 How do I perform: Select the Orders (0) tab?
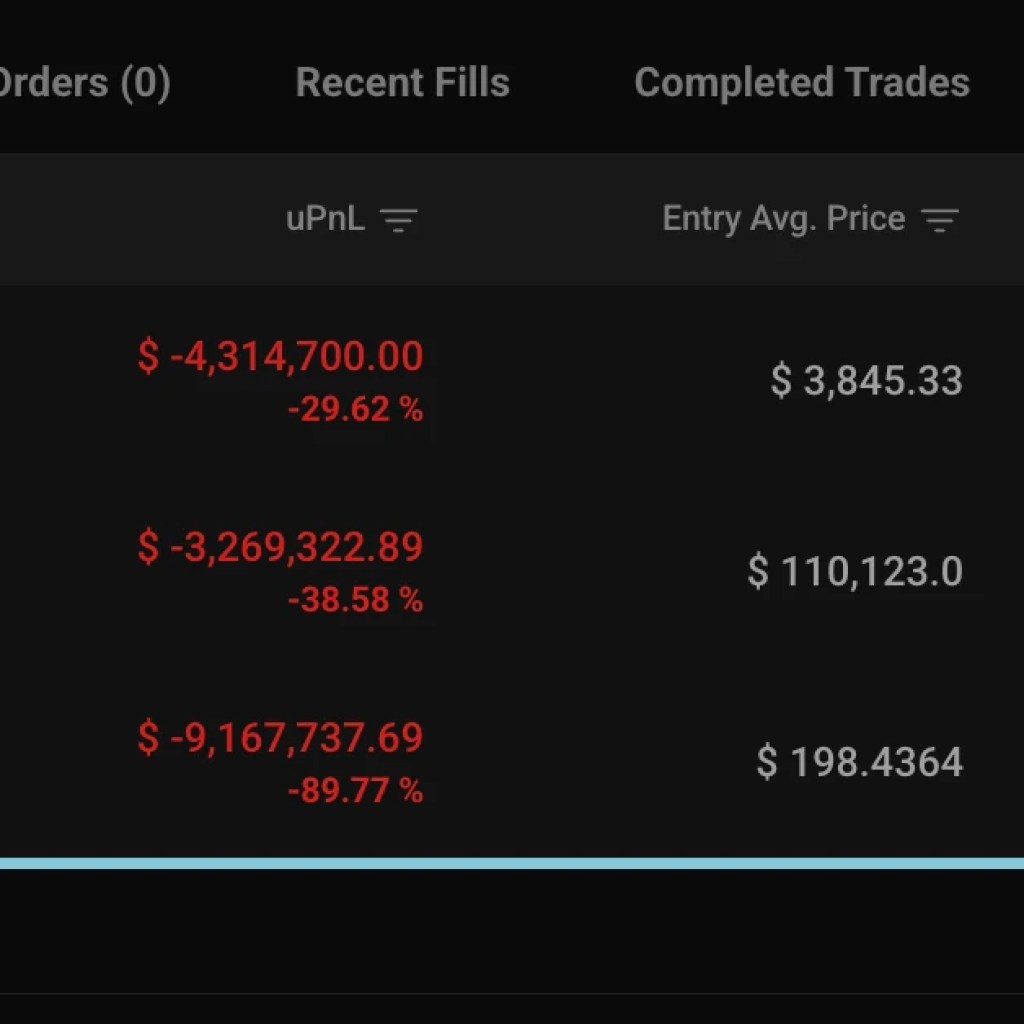(85, 83)
